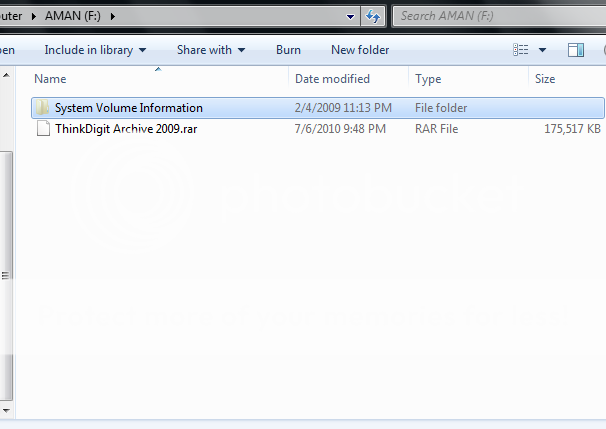
Task: Select ThinkDigit Archive 2009.rar file icon
Action: coord(43,128)
